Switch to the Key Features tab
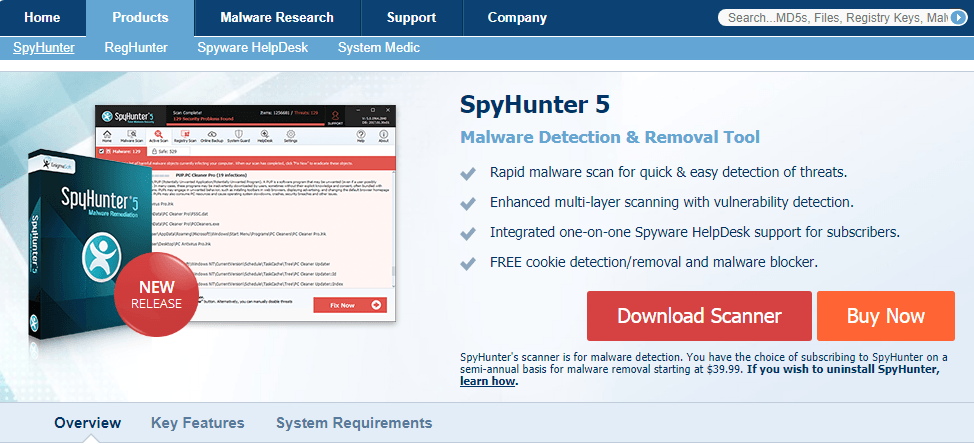Image resolution: width=974 pixels, height=444 pixels. pos(198,423)
